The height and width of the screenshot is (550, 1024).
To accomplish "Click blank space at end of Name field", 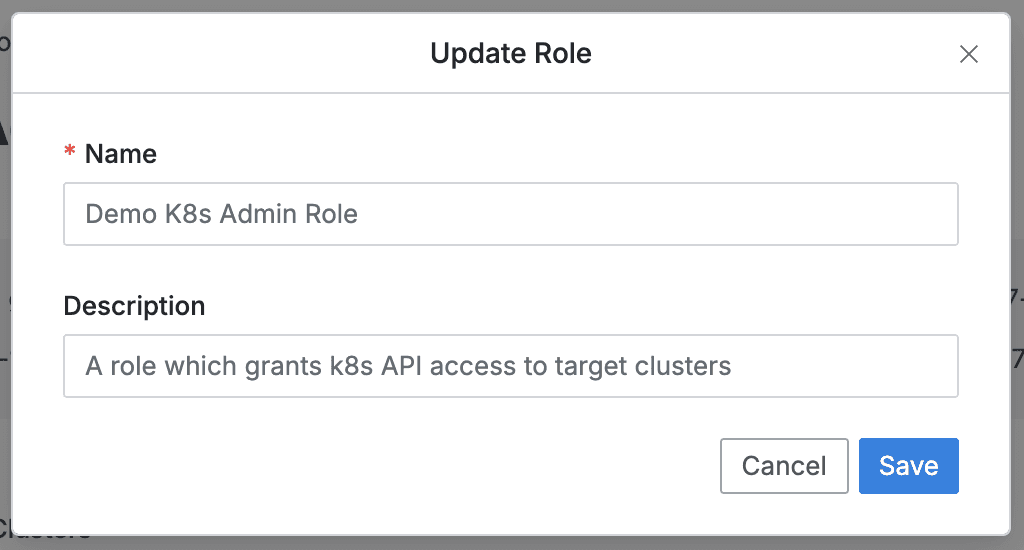I will (x=700, y=214).
